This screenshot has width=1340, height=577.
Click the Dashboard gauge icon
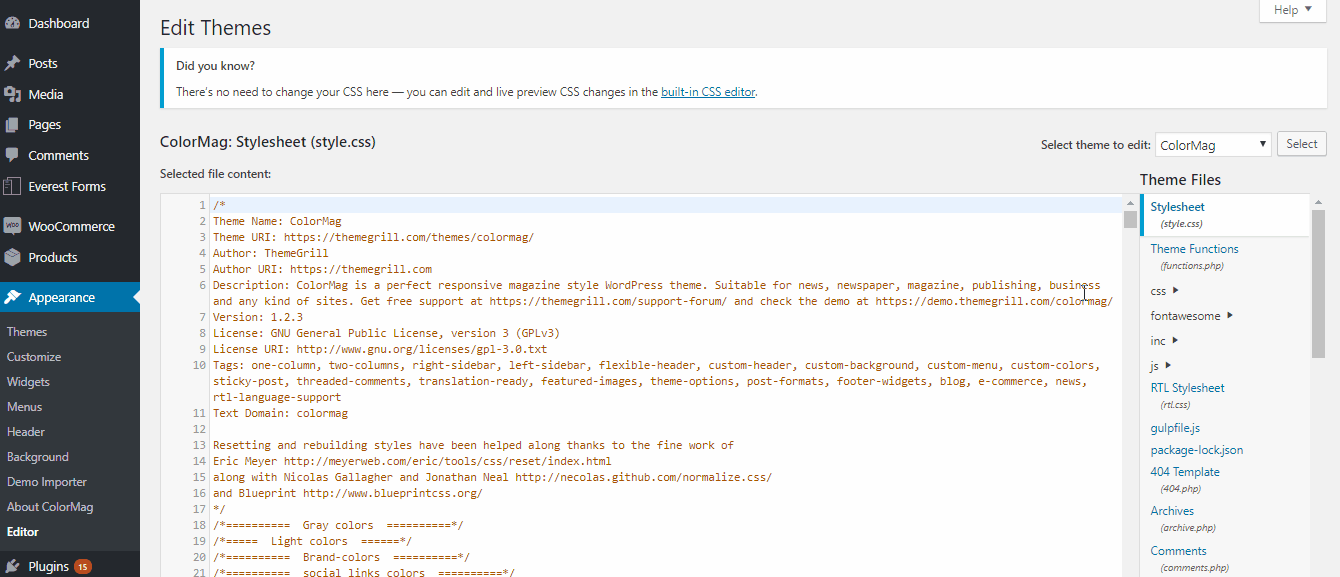click(x=13, y=23)
